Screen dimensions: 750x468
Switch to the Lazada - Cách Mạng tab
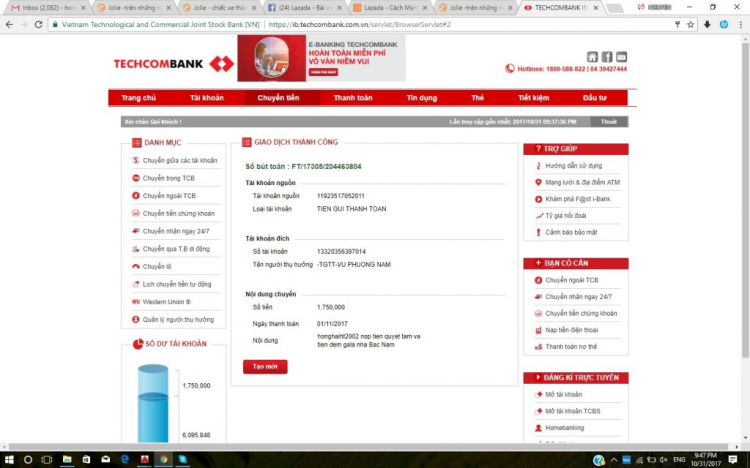pyautogui.click(x=389, y=8)
